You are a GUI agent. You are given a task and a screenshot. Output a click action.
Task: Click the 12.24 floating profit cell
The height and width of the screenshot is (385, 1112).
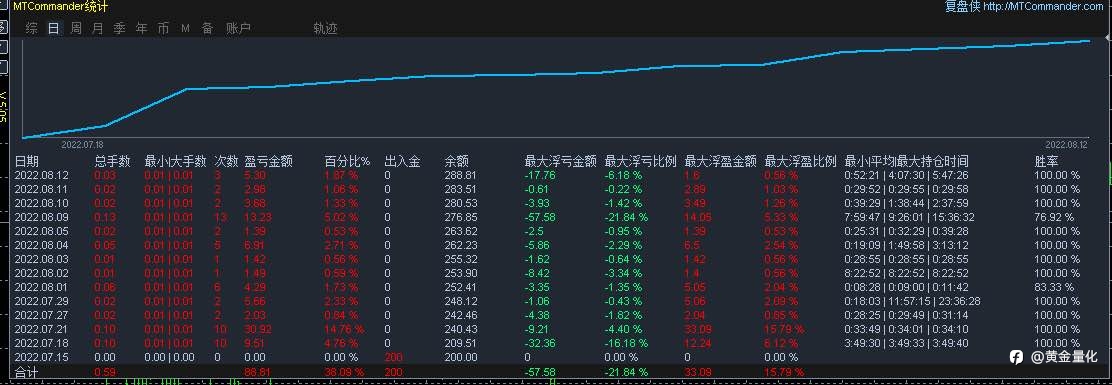tap(698, 342)
